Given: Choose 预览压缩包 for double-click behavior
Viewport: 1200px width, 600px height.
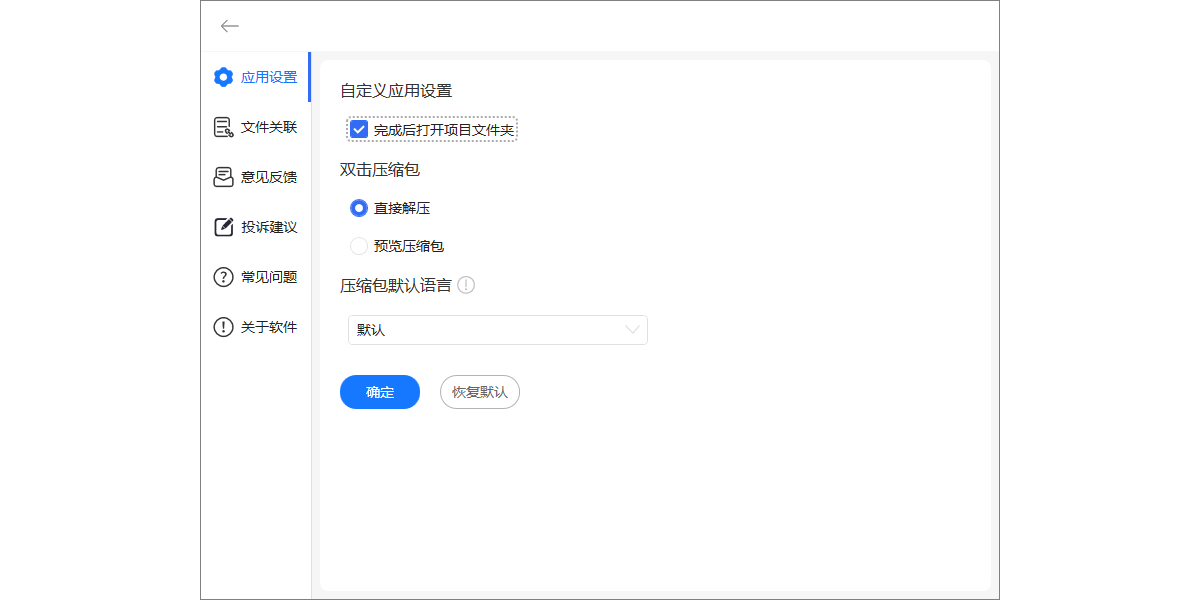Looking at the screenshot, I should [359, 245].
